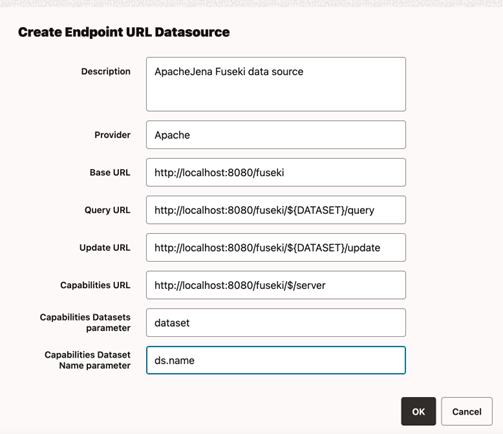Click the 'Capabilities Datasets parameter' label
Viewport: 503px width, 434px height.
pos(85,322)
